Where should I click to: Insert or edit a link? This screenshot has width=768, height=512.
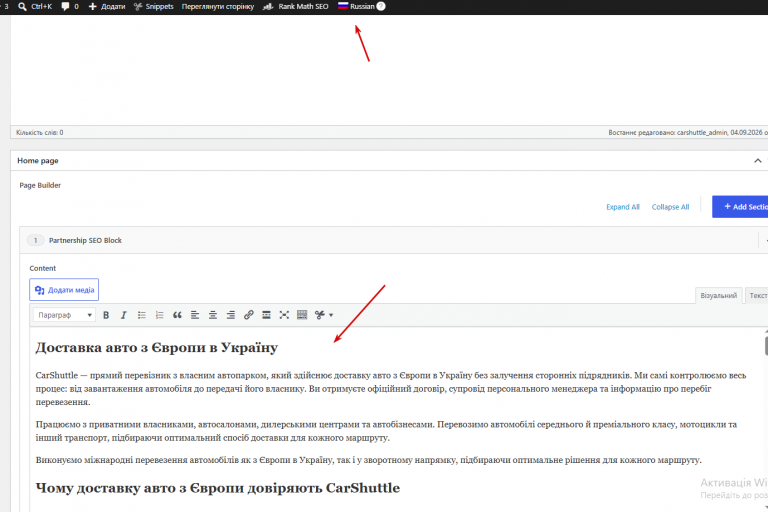coord(248,315)
